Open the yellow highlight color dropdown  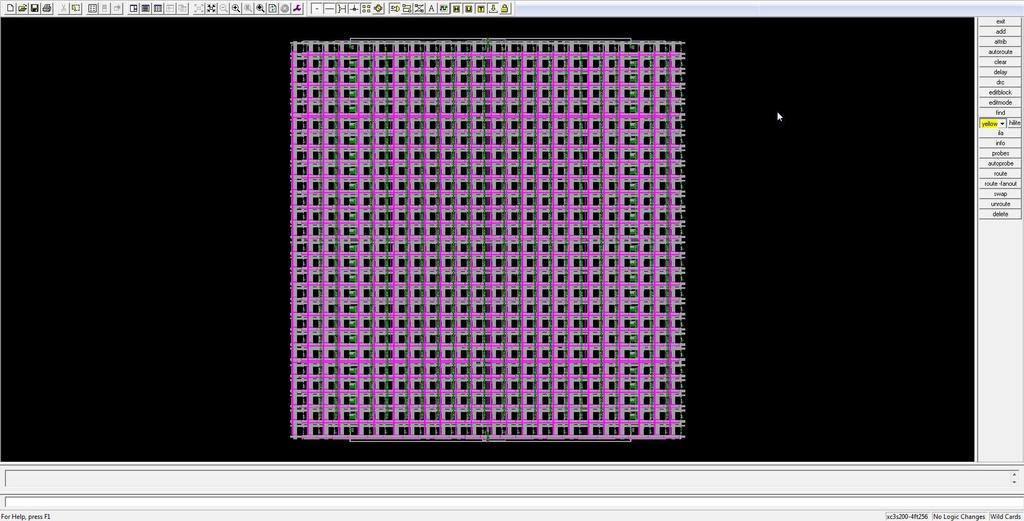pyautogui.click(x=1002, y=123)
